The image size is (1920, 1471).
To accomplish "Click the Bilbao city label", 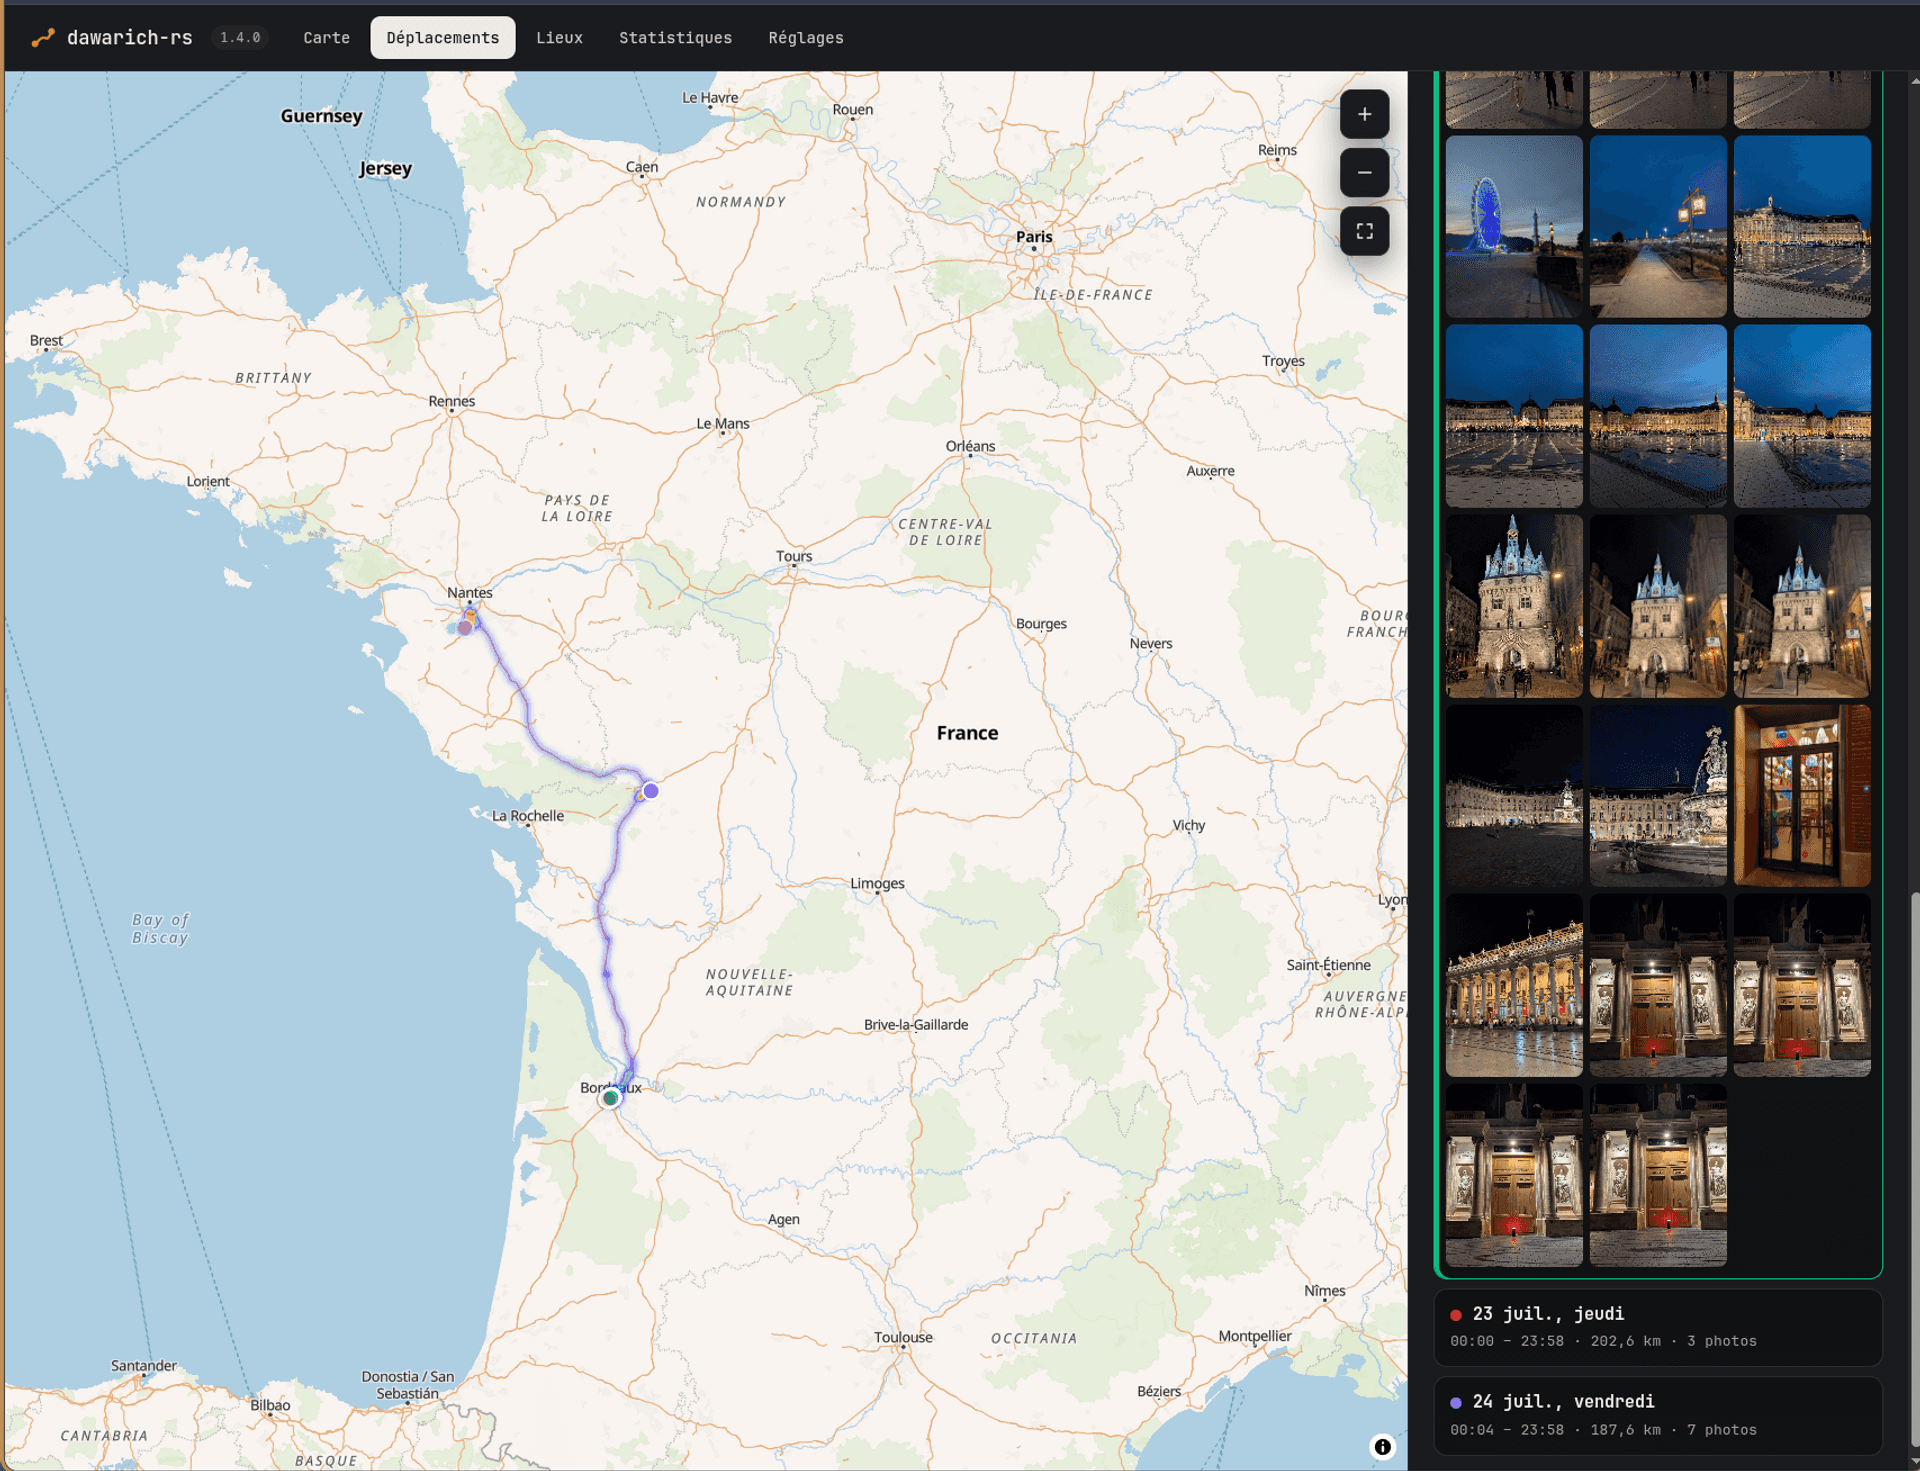I will point(270,1405).
